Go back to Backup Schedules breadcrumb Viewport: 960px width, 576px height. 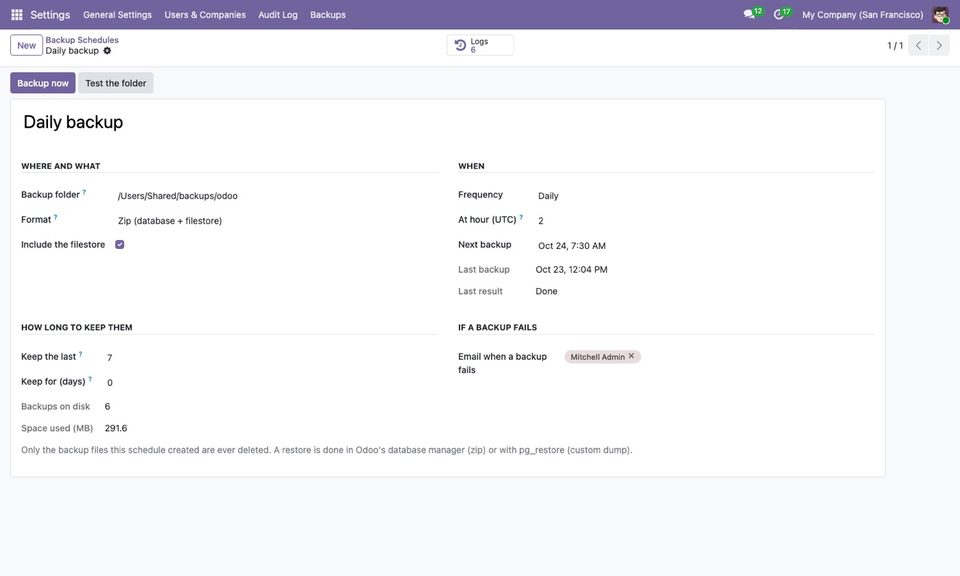tap(82, 40)
